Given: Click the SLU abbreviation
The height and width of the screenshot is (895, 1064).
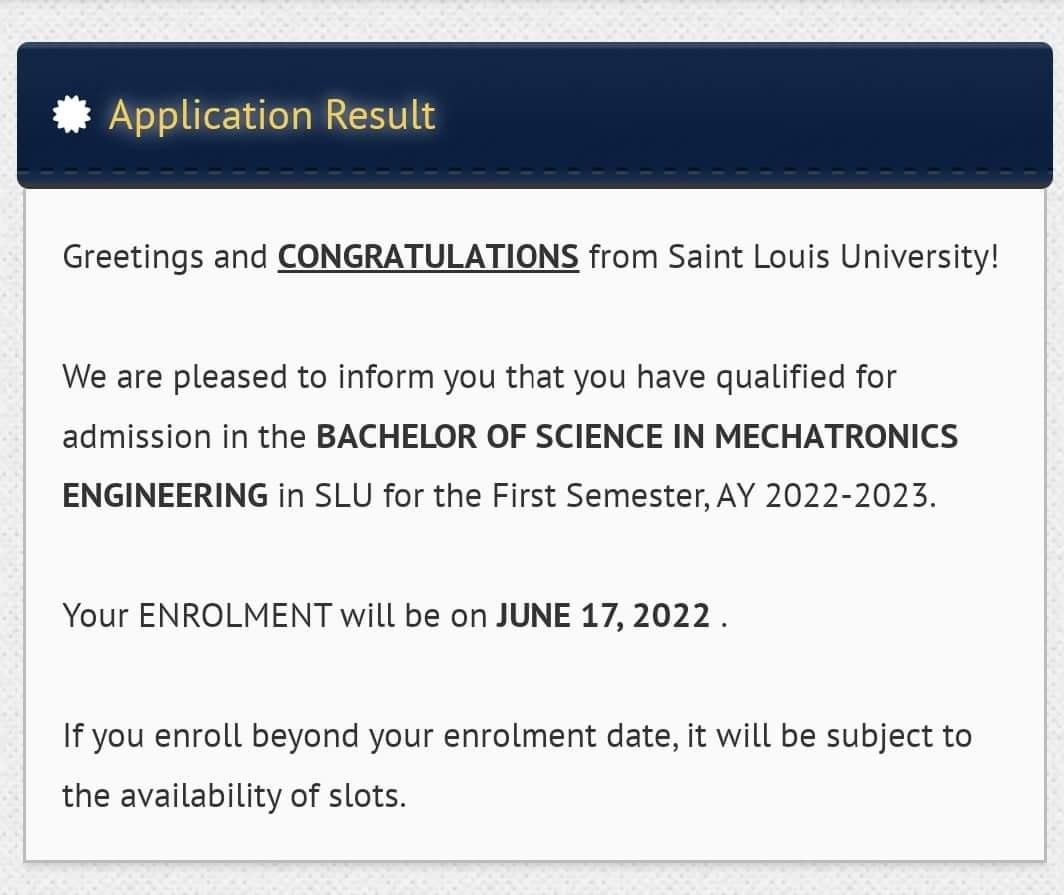Looking at the screenshot, I should click(343, 495).
